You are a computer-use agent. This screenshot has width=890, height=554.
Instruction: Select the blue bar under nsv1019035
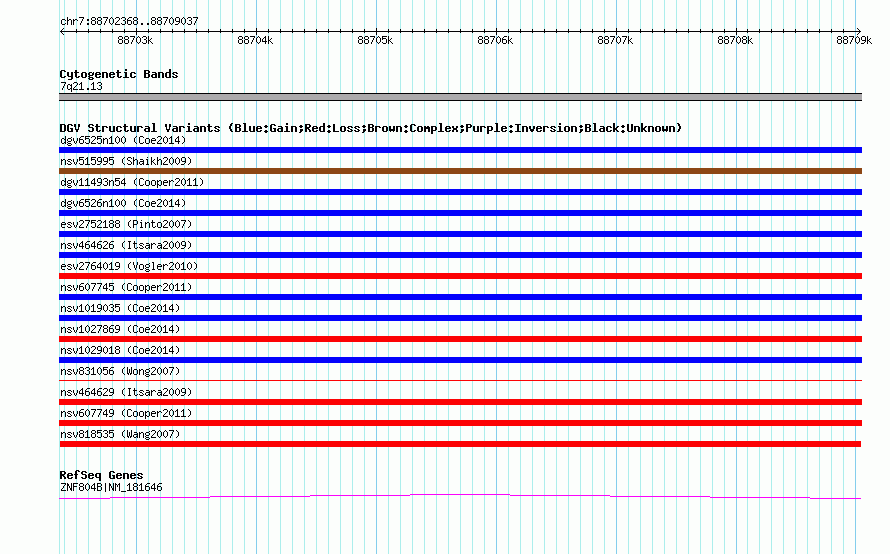point(460,318)
